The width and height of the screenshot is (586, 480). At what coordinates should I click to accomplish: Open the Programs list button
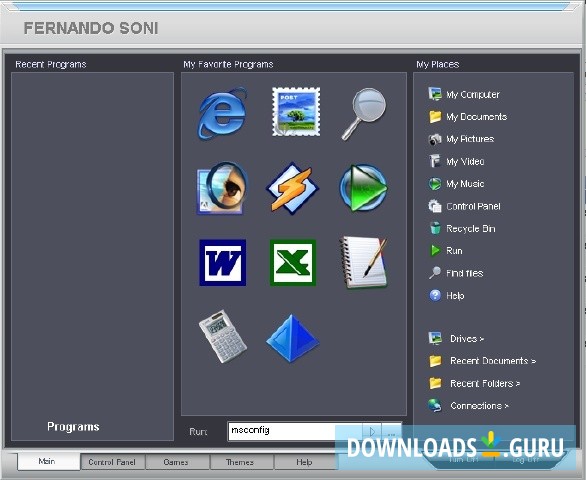point(73,427)
